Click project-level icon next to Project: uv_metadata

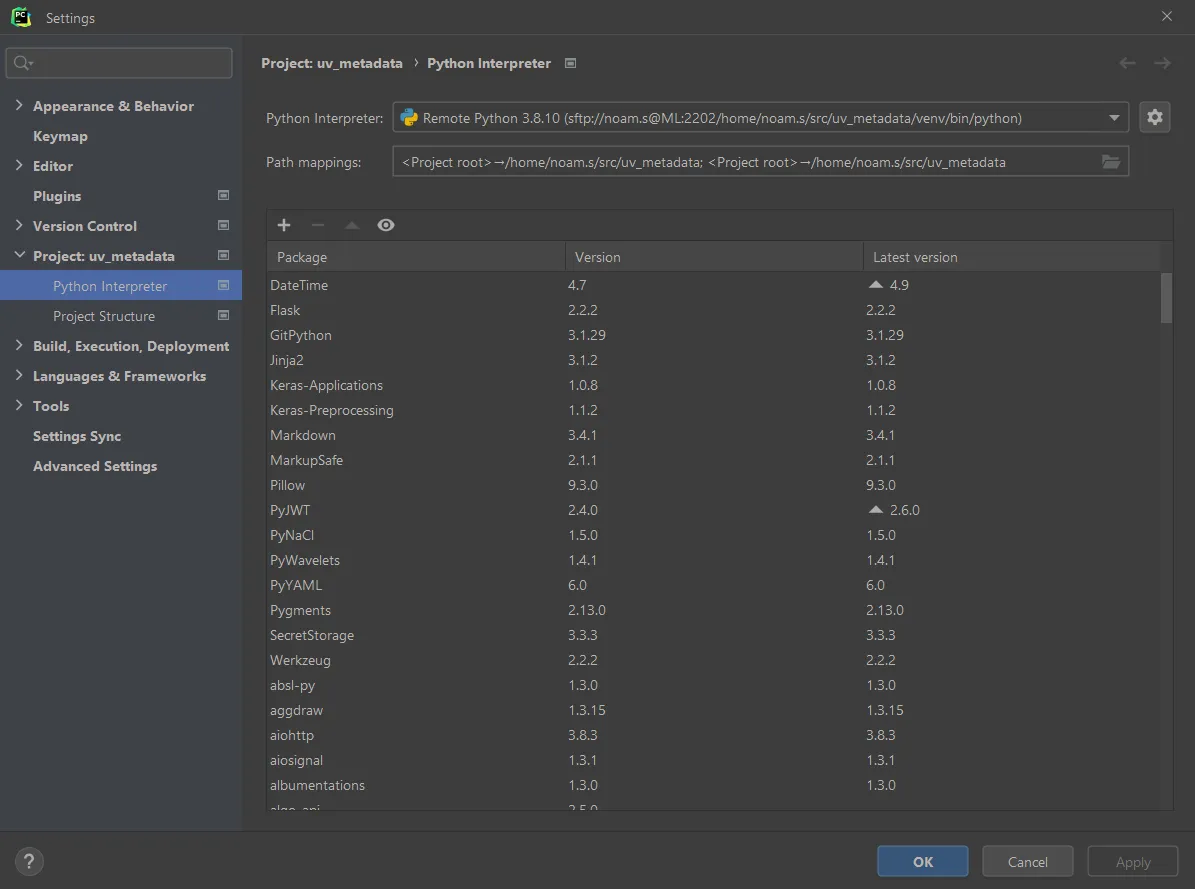[x=223, y=255]
